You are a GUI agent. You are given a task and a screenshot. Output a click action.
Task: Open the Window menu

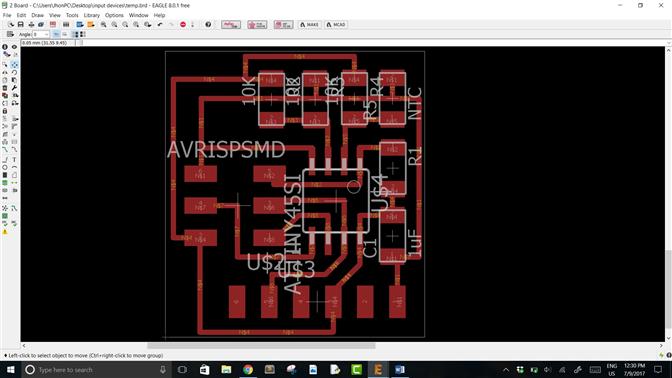138,15
